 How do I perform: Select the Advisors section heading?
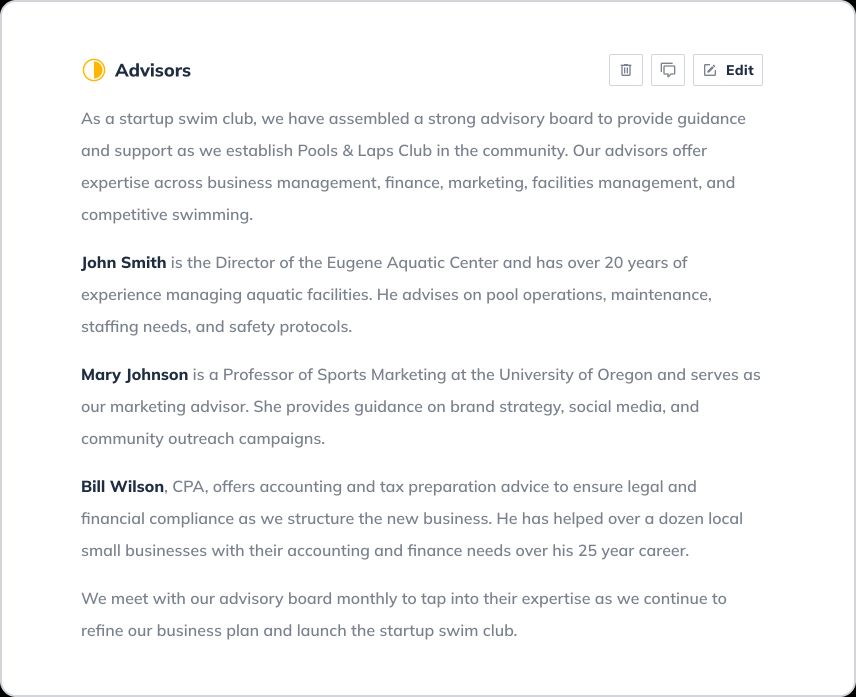153,70
